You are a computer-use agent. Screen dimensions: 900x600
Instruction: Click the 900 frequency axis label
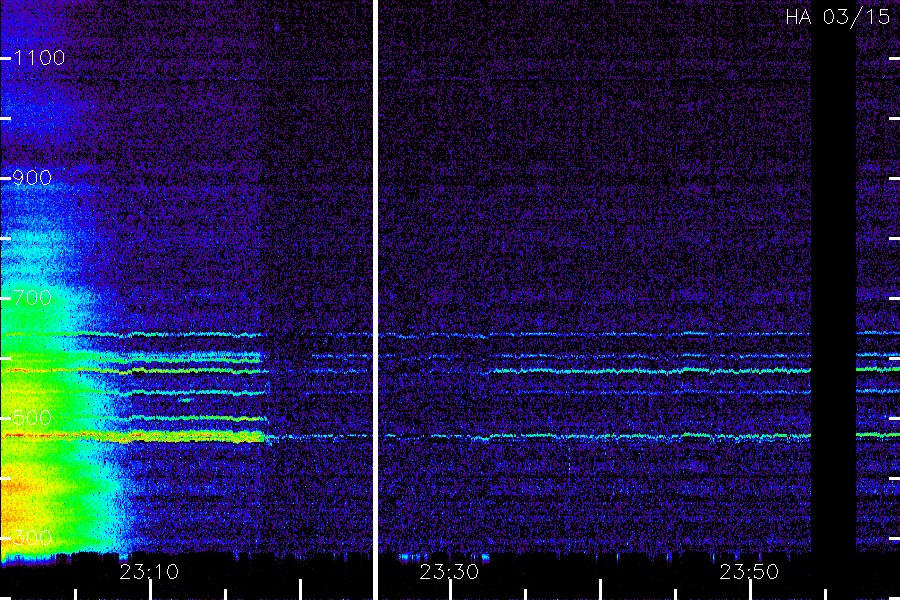[x=32, y=178]
